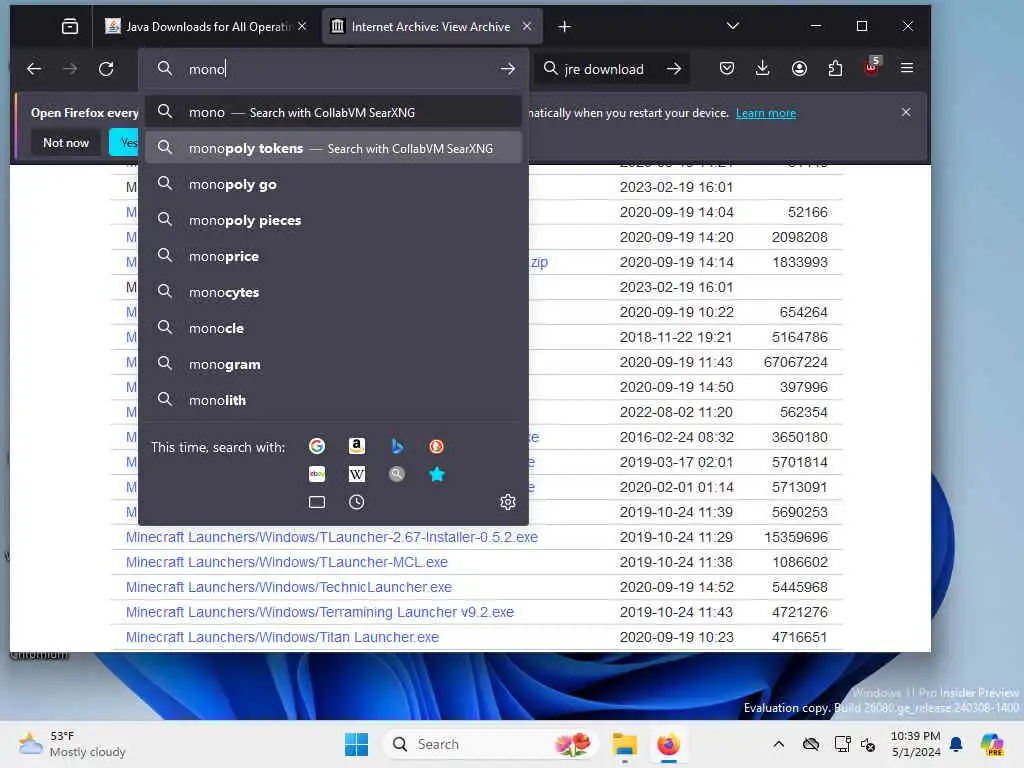The width and height of the screenshot is (1024, 768).
Task: Select the monocytes suggestion
Action: pyautogui.click(x=333, y=292)
